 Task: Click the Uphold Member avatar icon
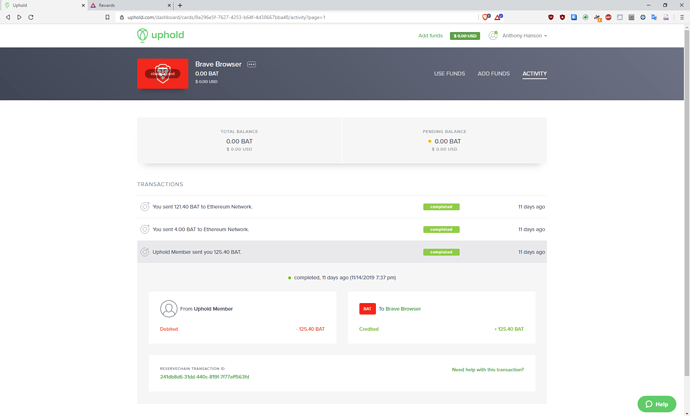pos(169,309)
